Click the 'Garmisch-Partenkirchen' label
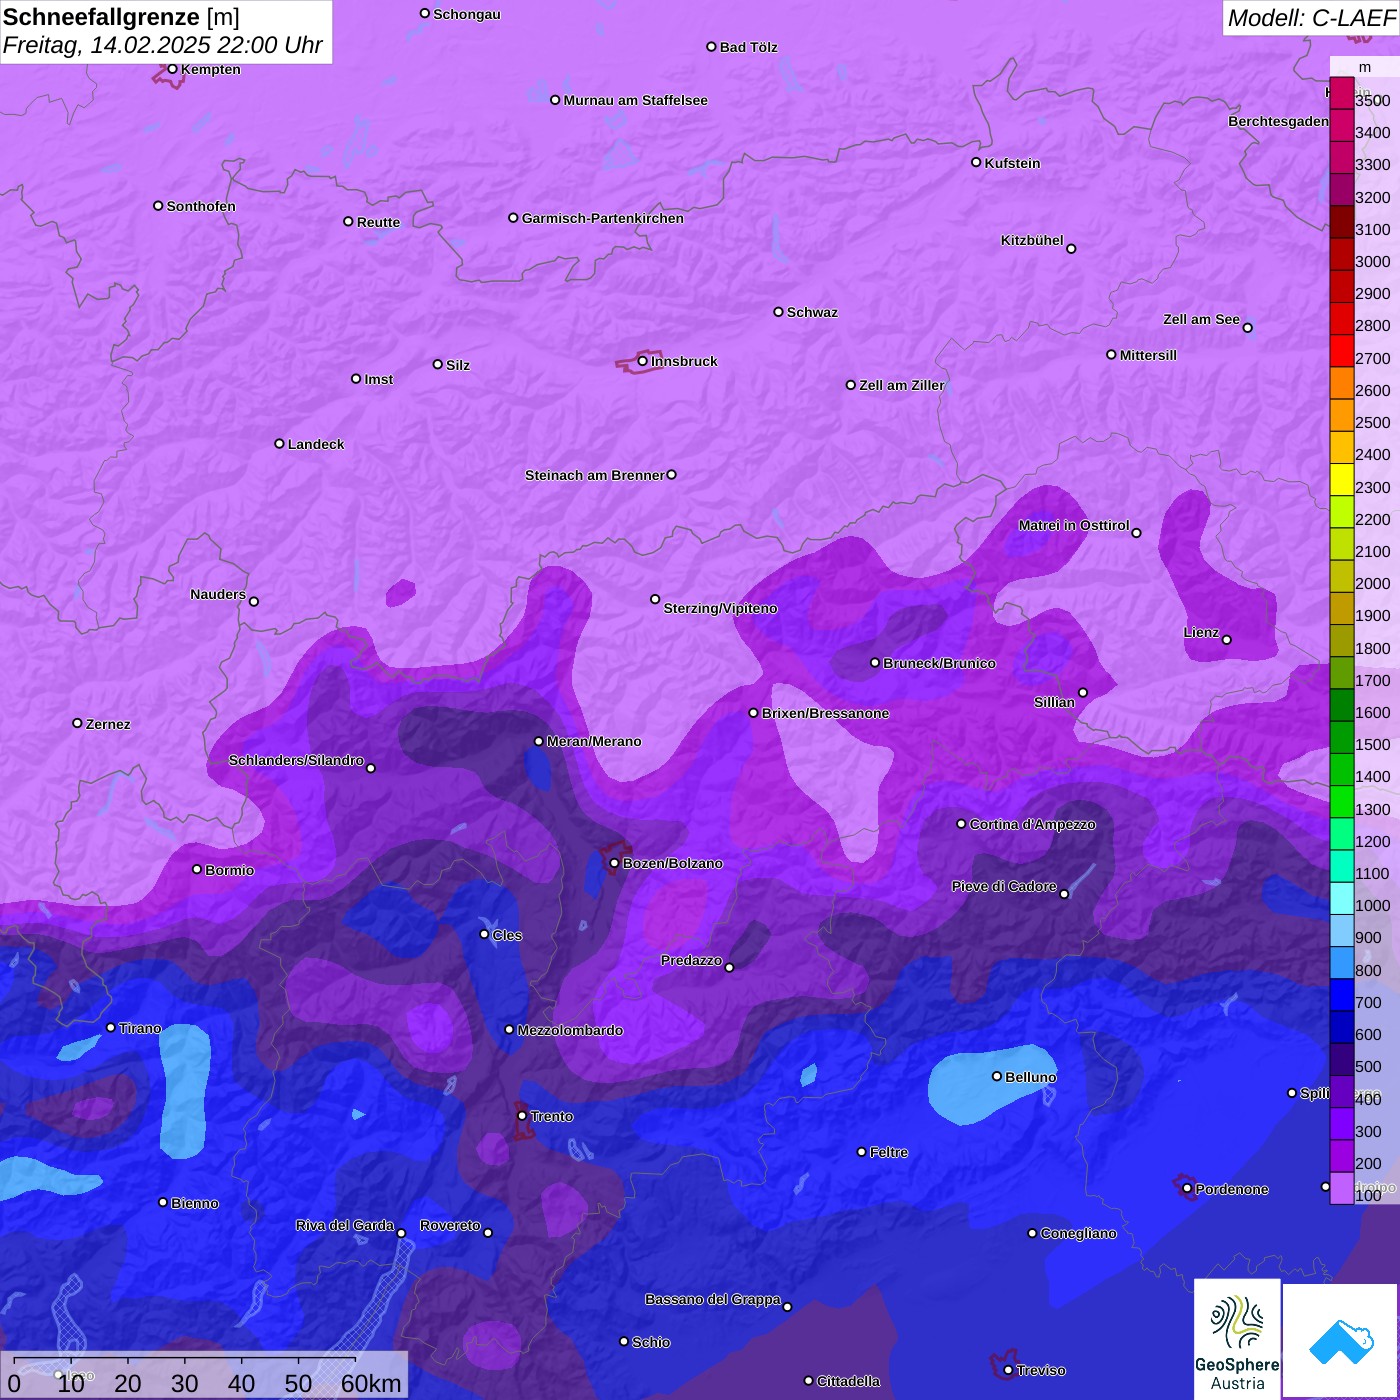The width and height of the screenshot is (1400, 1400). point(603,218)
